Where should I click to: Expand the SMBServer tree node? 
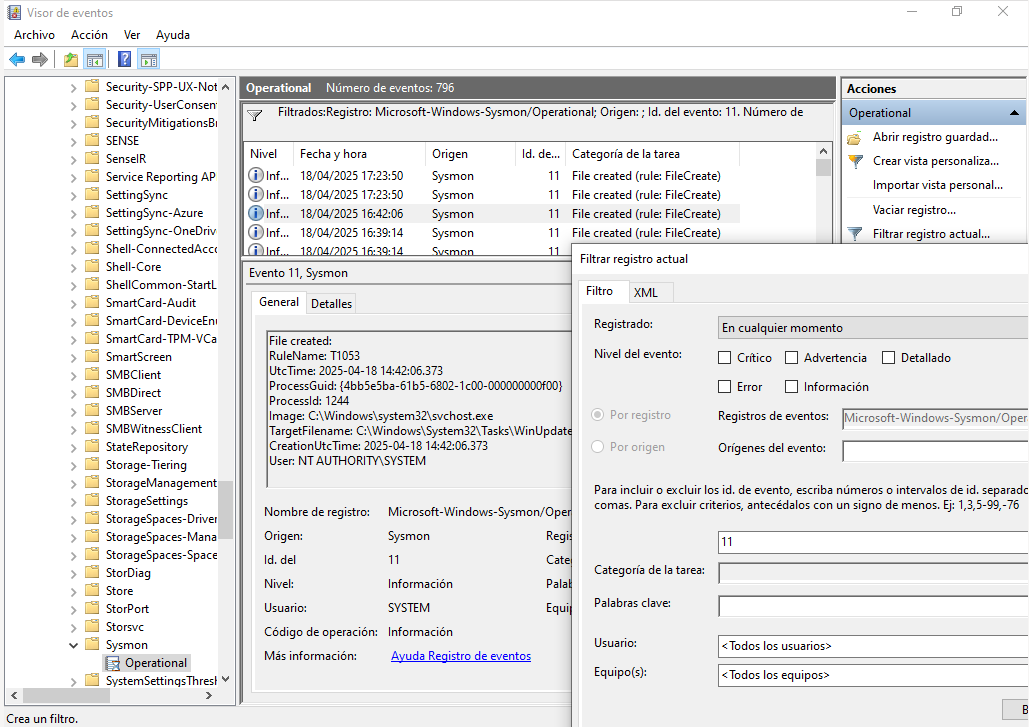tap(74, 411)
